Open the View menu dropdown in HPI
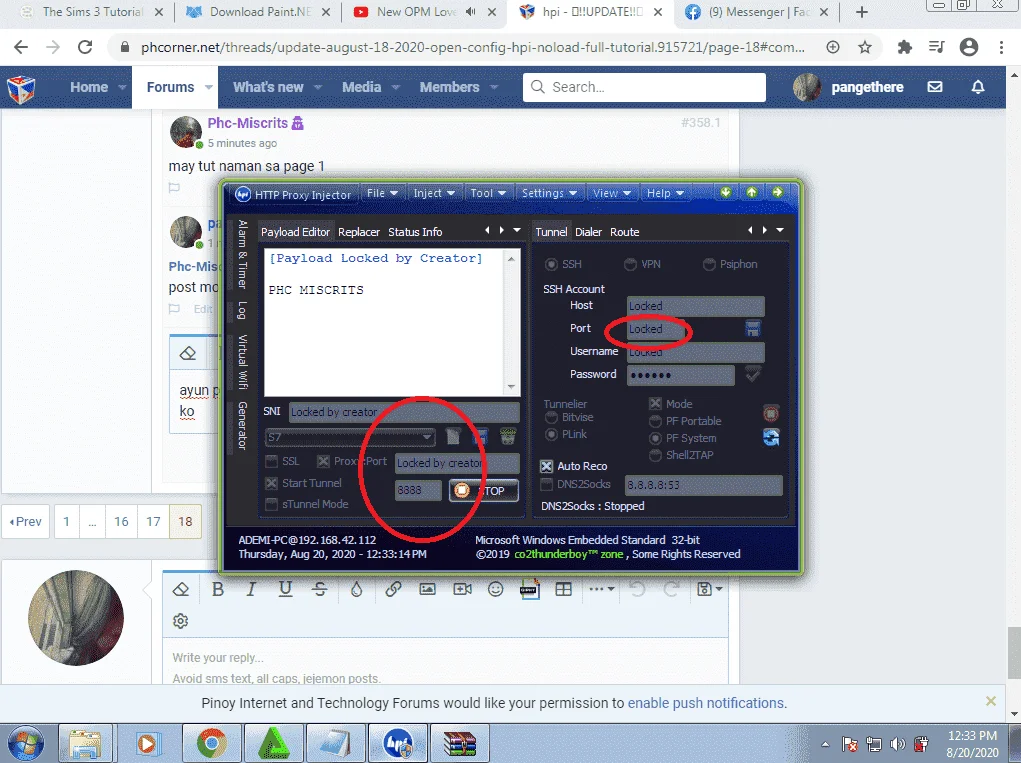 (x=611, y=193)
